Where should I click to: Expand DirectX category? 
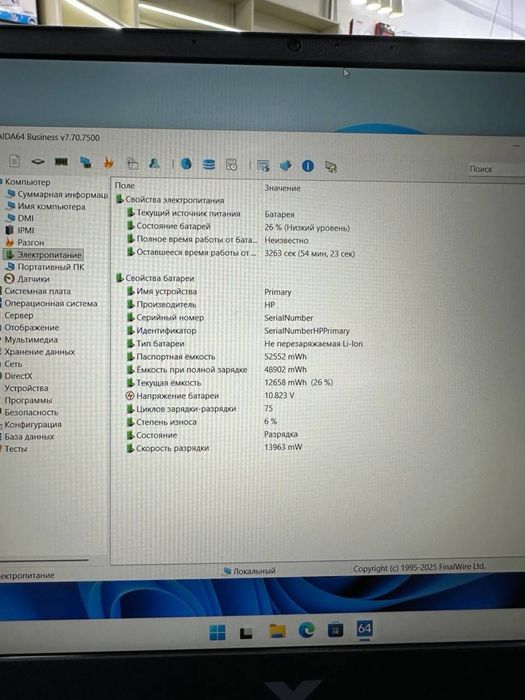click(18, 376)
